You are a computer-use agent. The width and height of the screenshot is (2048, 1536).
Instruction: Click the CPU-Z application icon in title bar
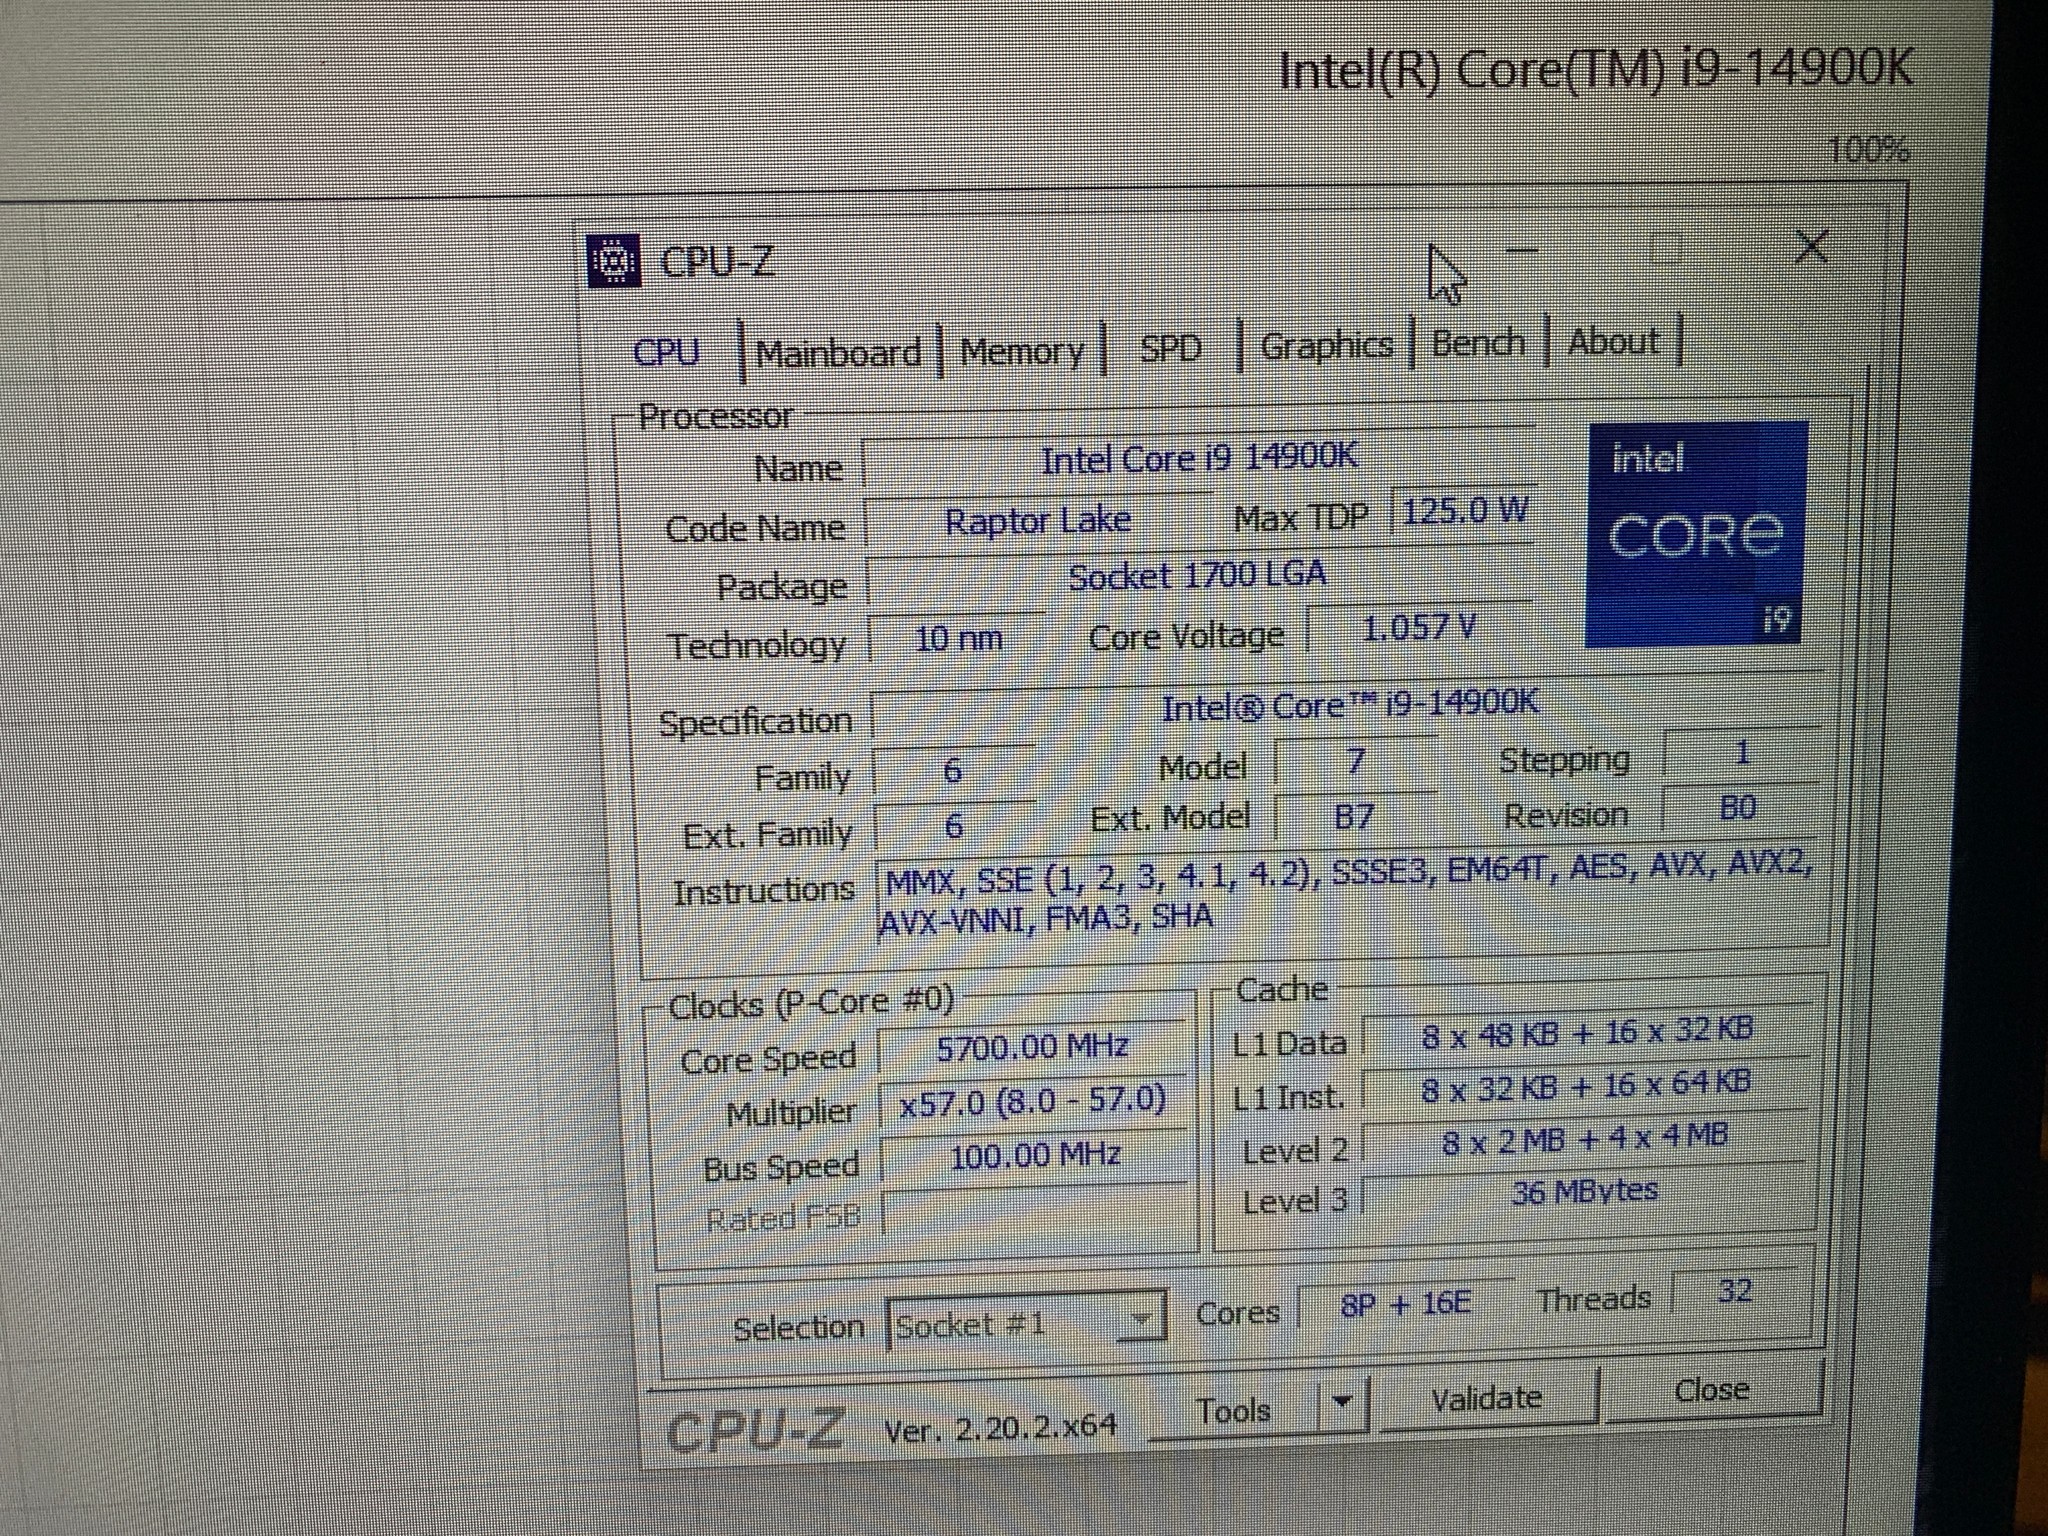coord(614,261)
